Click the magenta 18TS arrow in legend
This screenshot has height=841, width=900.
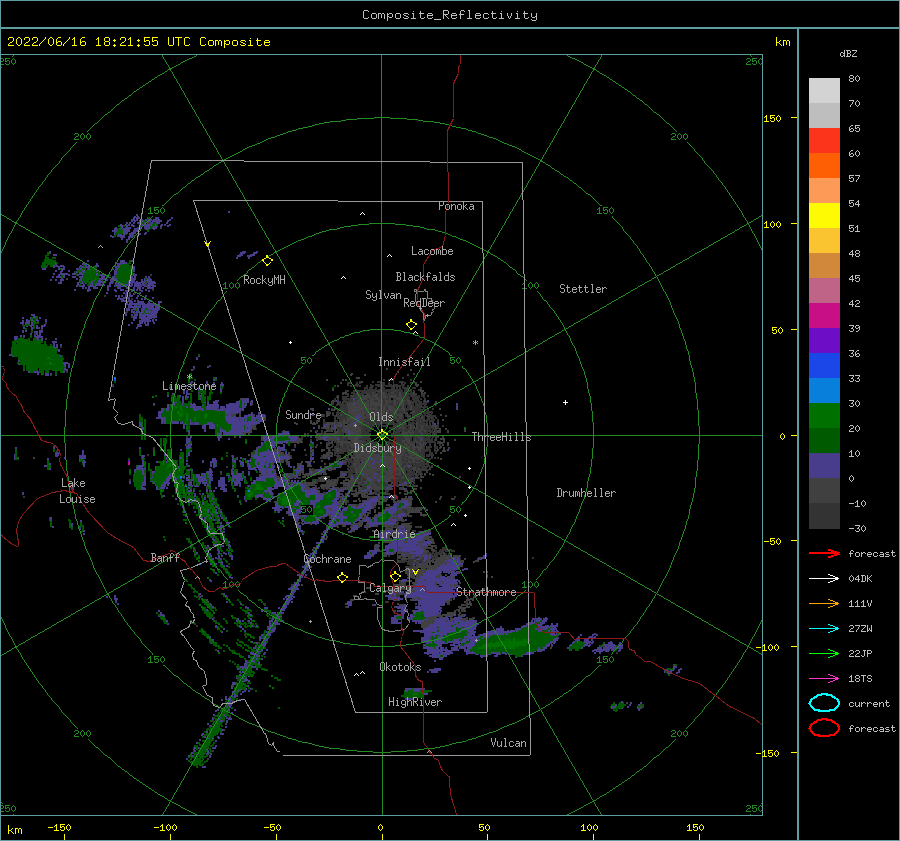coord(824,679)
